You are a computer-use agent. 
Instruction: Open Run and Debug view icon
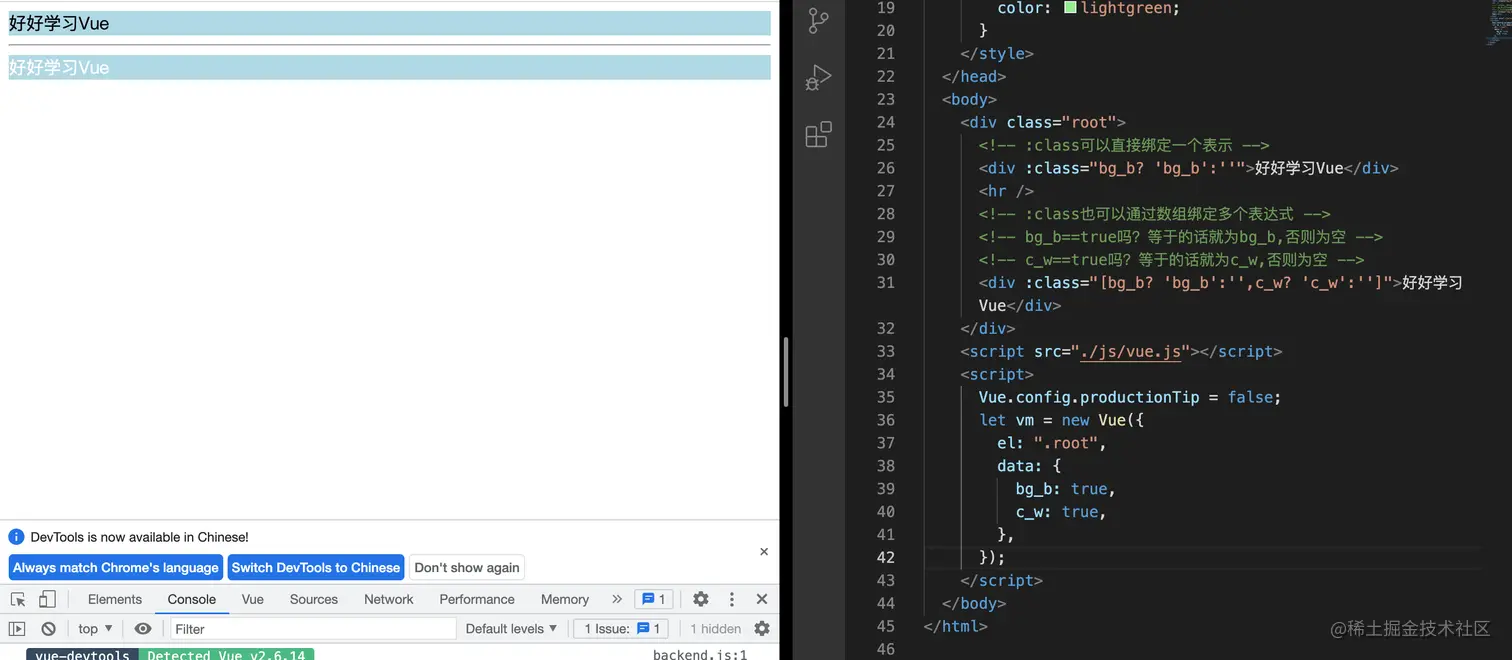click(x=819, y=77)
